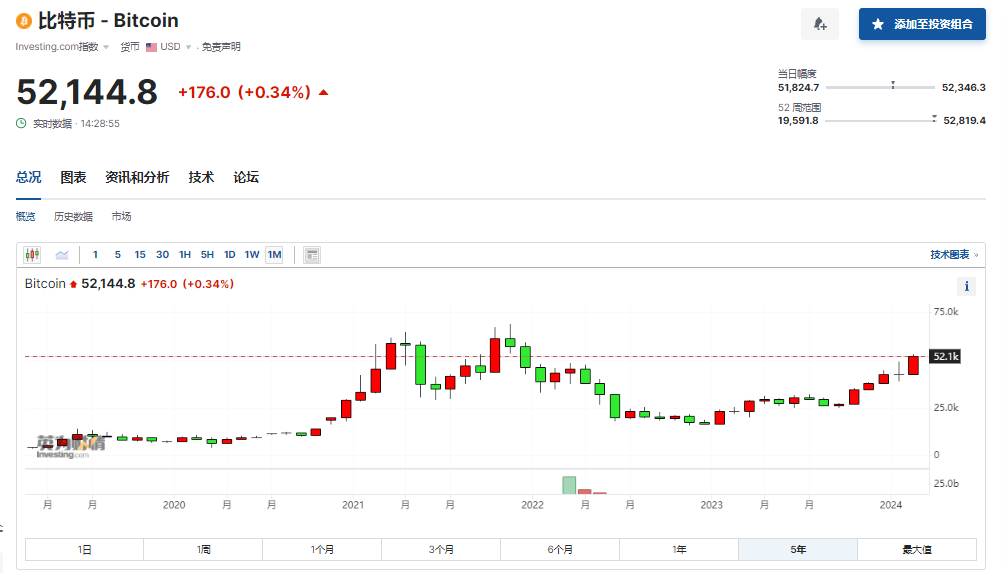Click the chart info 'i' icon
This screenshot has height=573, width=1007.
point(966,287)
